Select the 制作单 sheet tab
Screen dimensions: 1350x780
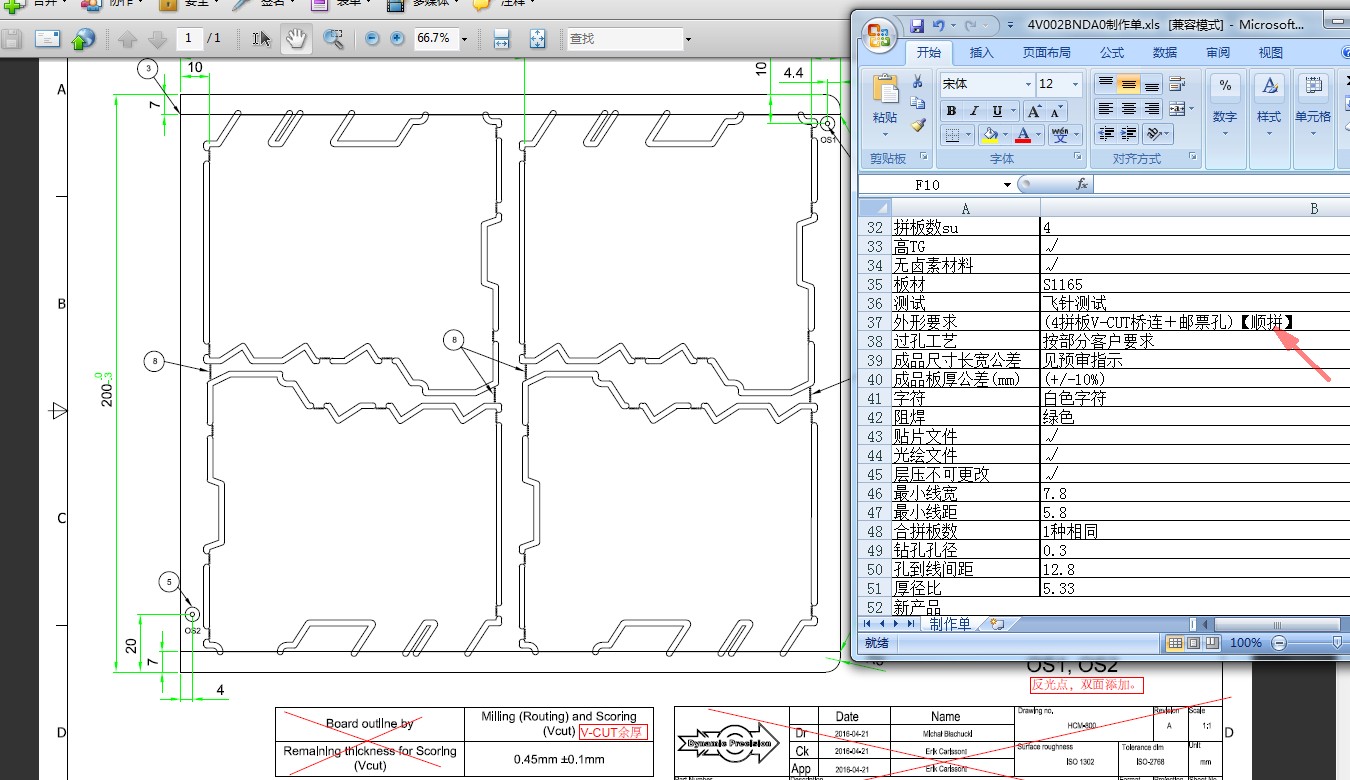(949, 624)
